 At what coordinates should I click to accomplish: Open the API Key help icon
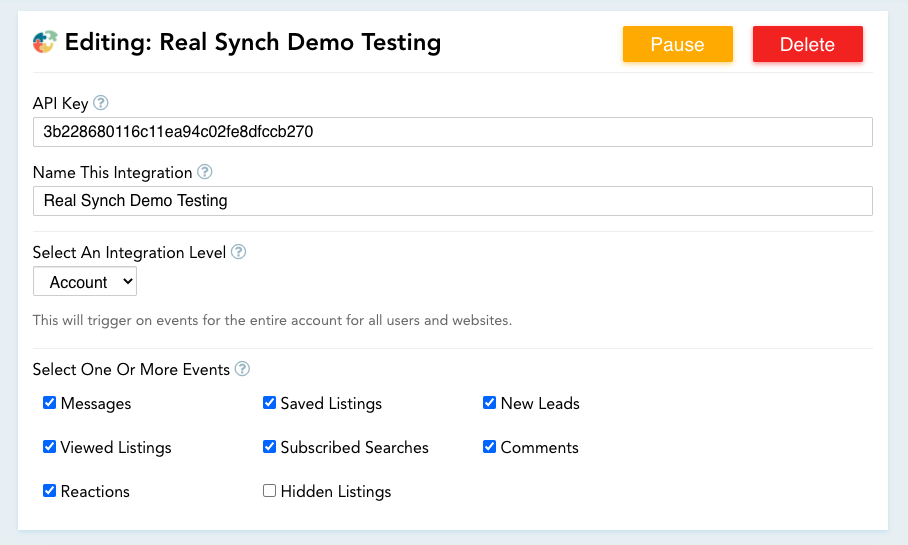point(101,103)
